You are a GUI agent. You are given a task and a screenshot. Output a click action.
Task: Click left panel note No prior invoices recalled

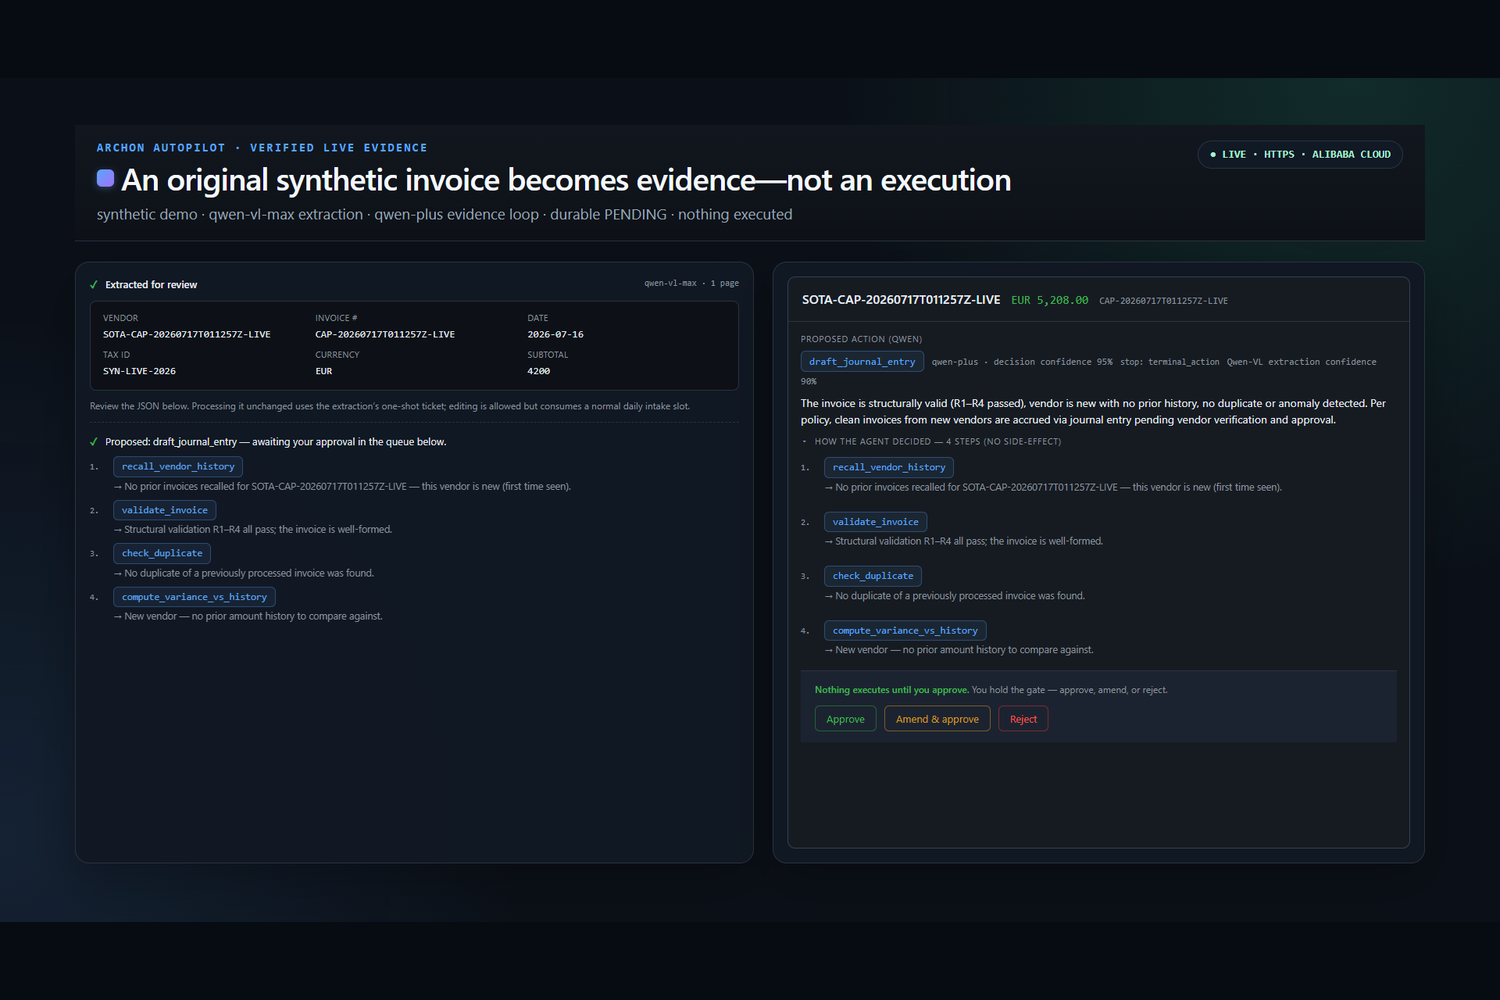342,487
